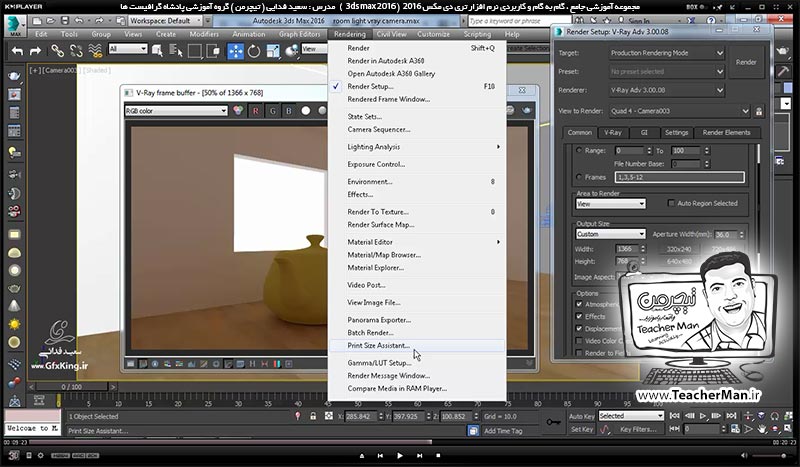Switch to the Render Elements tab
The image size is (800, 467).
click(x=726, y=133)
